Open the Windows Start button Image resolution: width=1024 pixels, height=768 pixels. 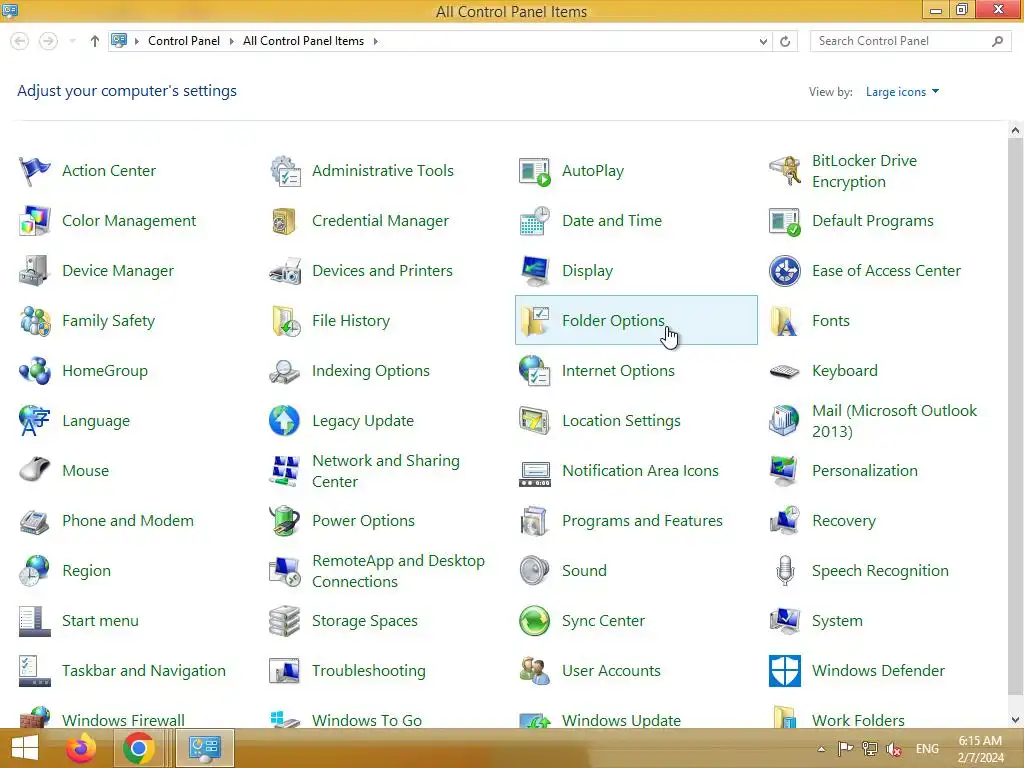point(25,748)
